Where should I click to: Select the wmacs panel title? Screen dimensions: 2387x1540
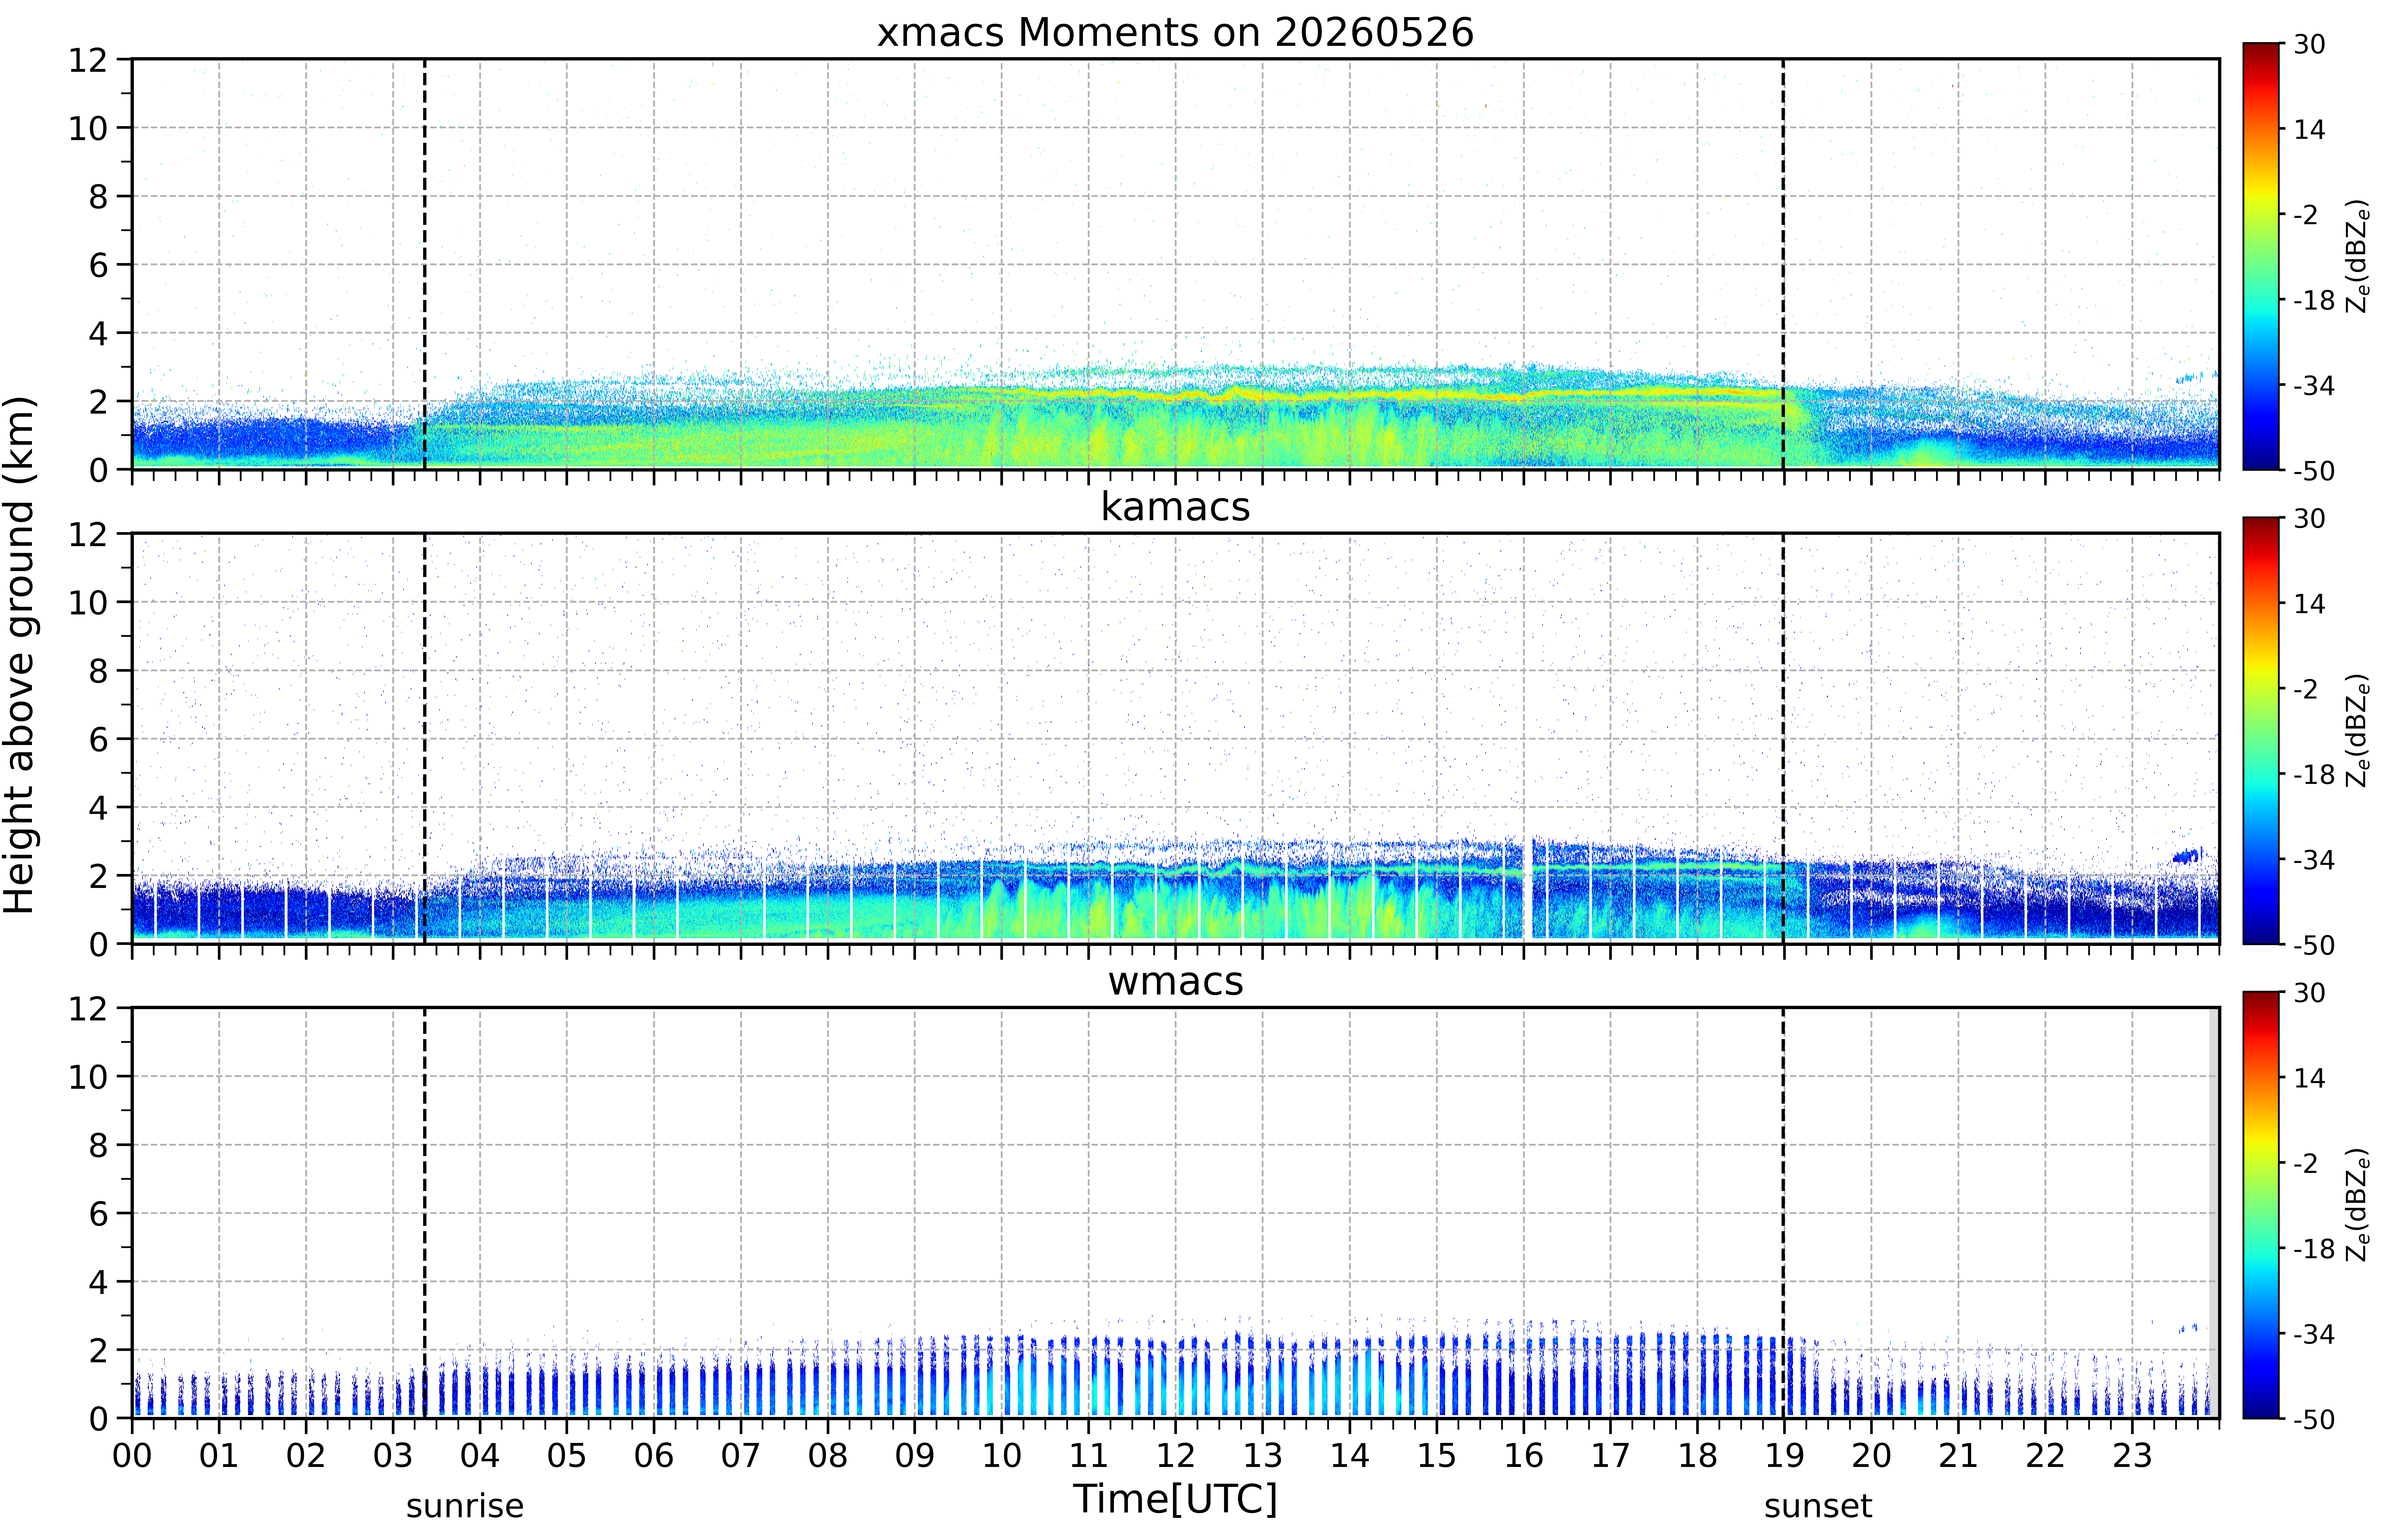tap(1175, 981)
